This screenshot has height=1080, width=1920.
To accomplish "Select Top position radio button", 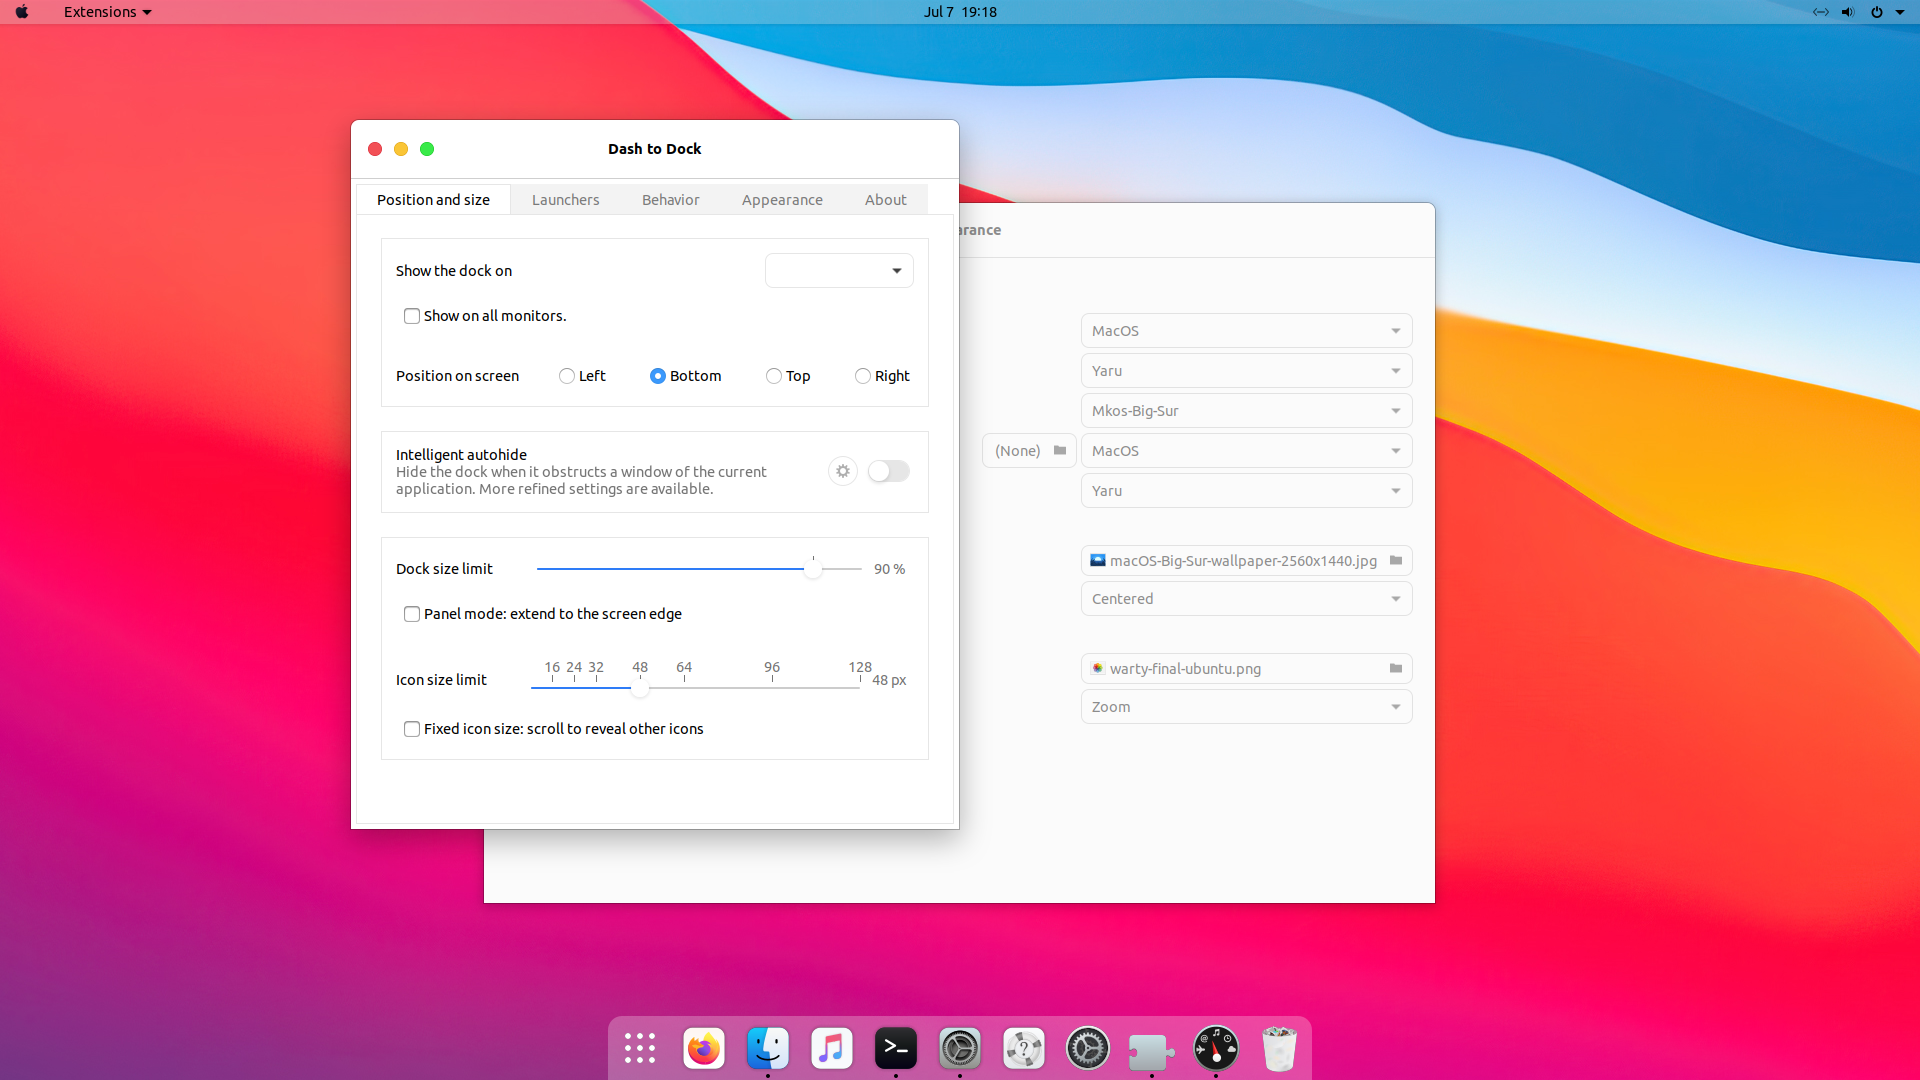I will click(774, 376).
